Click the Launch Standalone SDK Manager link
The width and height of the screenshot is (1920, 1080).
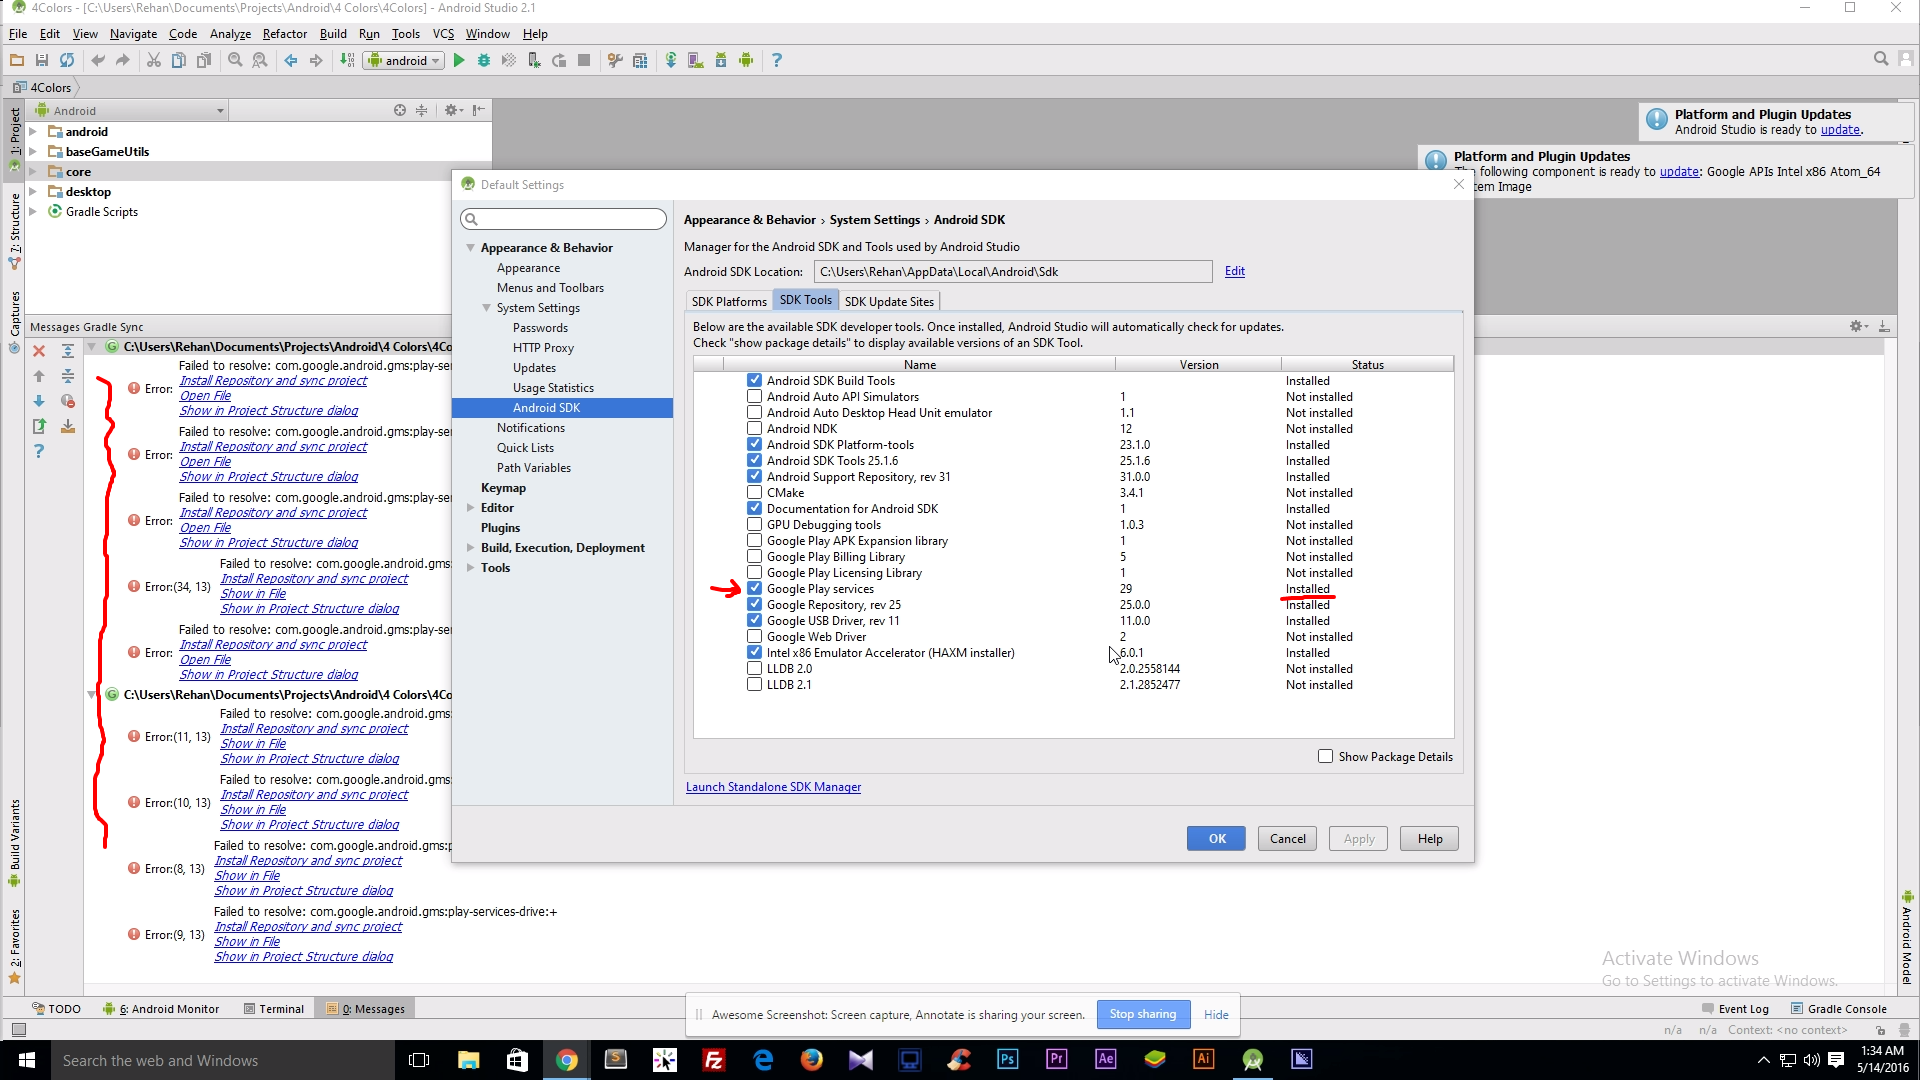click(x=773, y=787)
